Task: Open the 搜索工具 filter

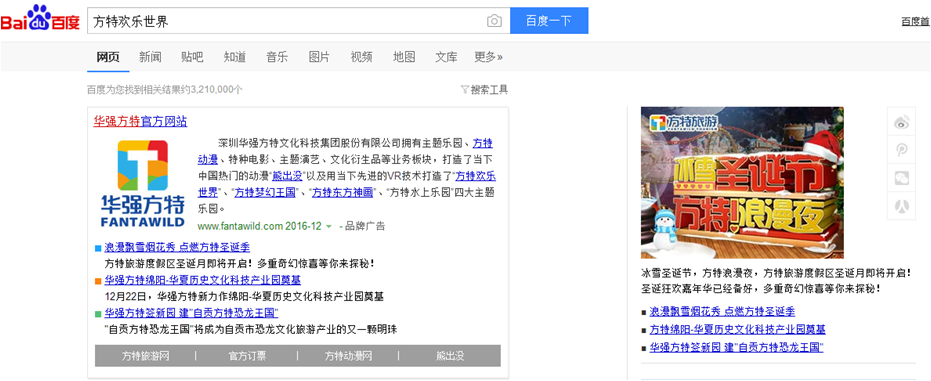Action: pos(484,90)
